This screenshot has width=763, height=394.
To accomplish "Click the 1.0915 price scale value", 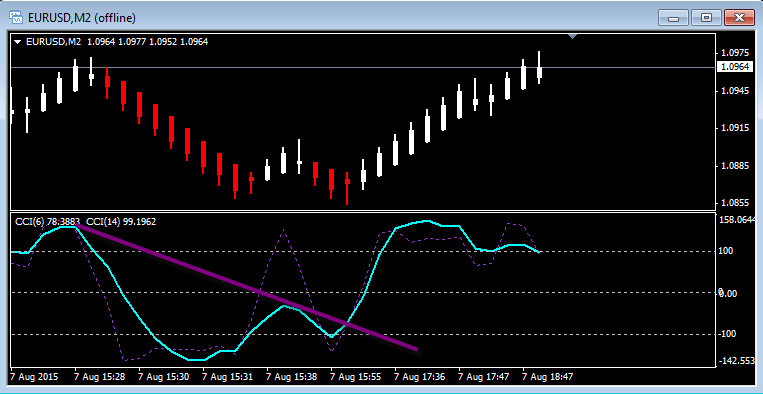I will [735, 128].
